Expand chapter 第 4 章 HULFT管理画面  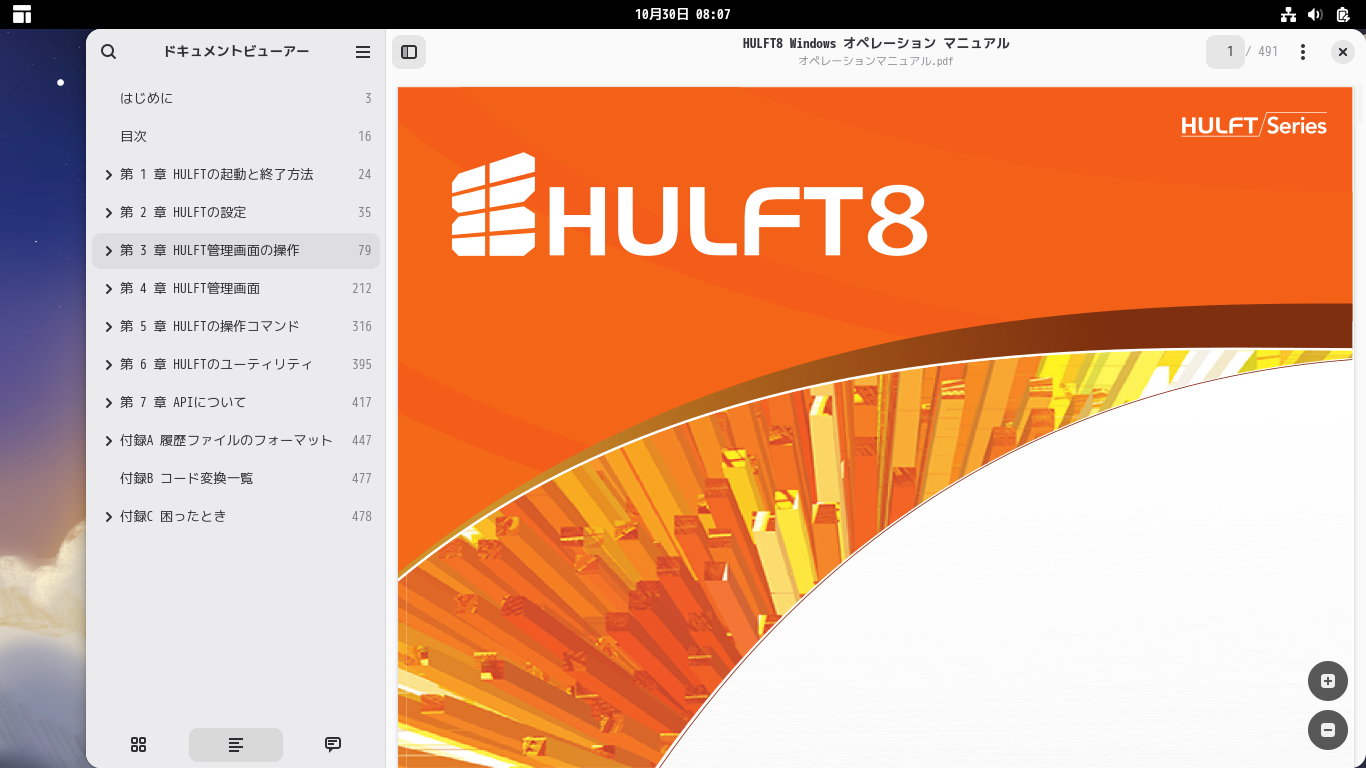[x=108, y=289]
